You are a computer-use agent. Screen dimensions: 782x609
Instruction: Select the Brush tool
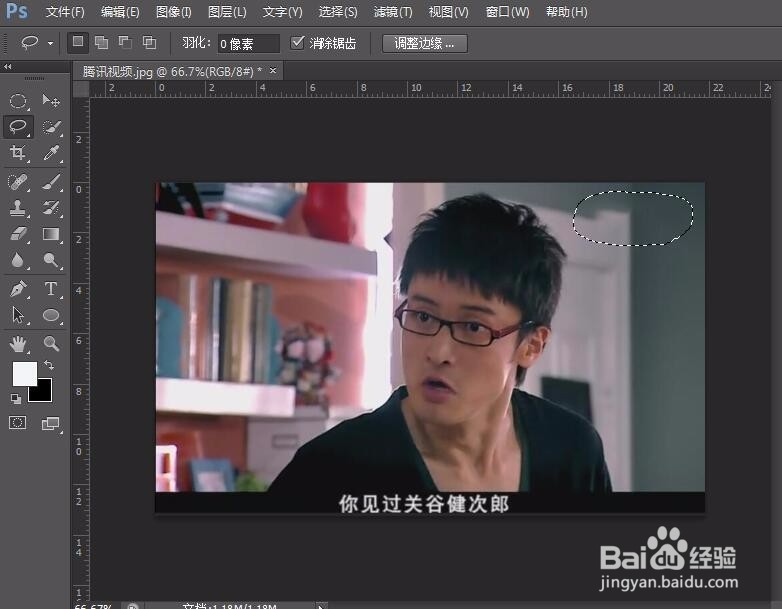(x=51, y=182)
